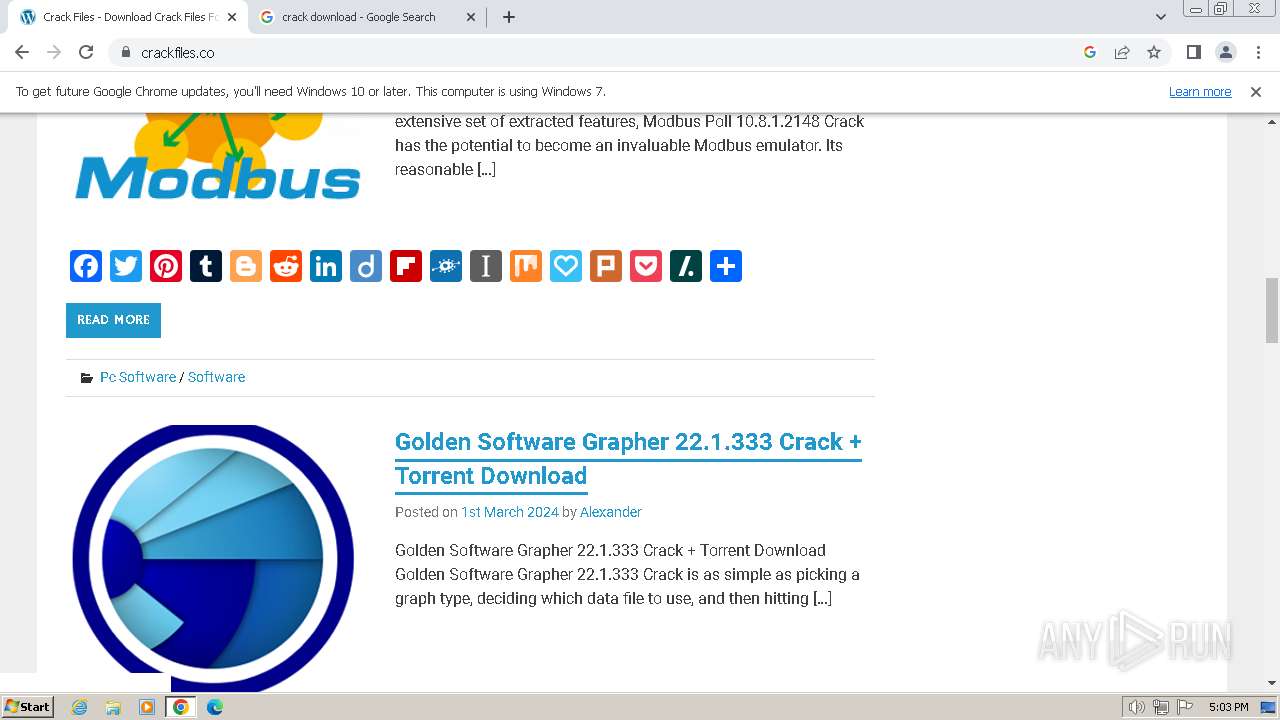
Task: Save the post to Instapaper
Action: (486, 266)
